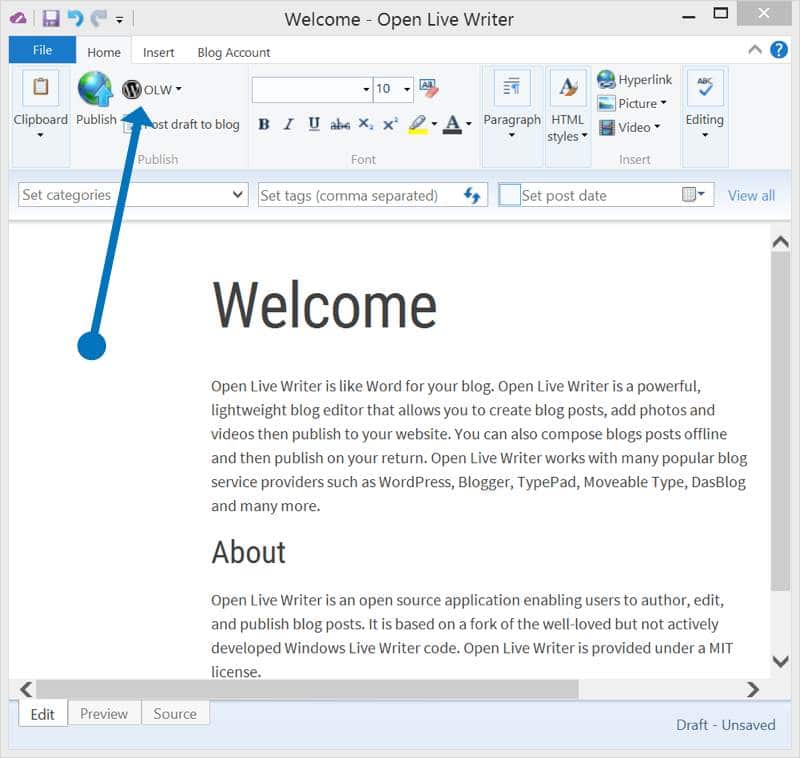Image resolution: width=800 pixels, height=758 pixels.
Task: Open the font color picker
Action: click(453, 124)
